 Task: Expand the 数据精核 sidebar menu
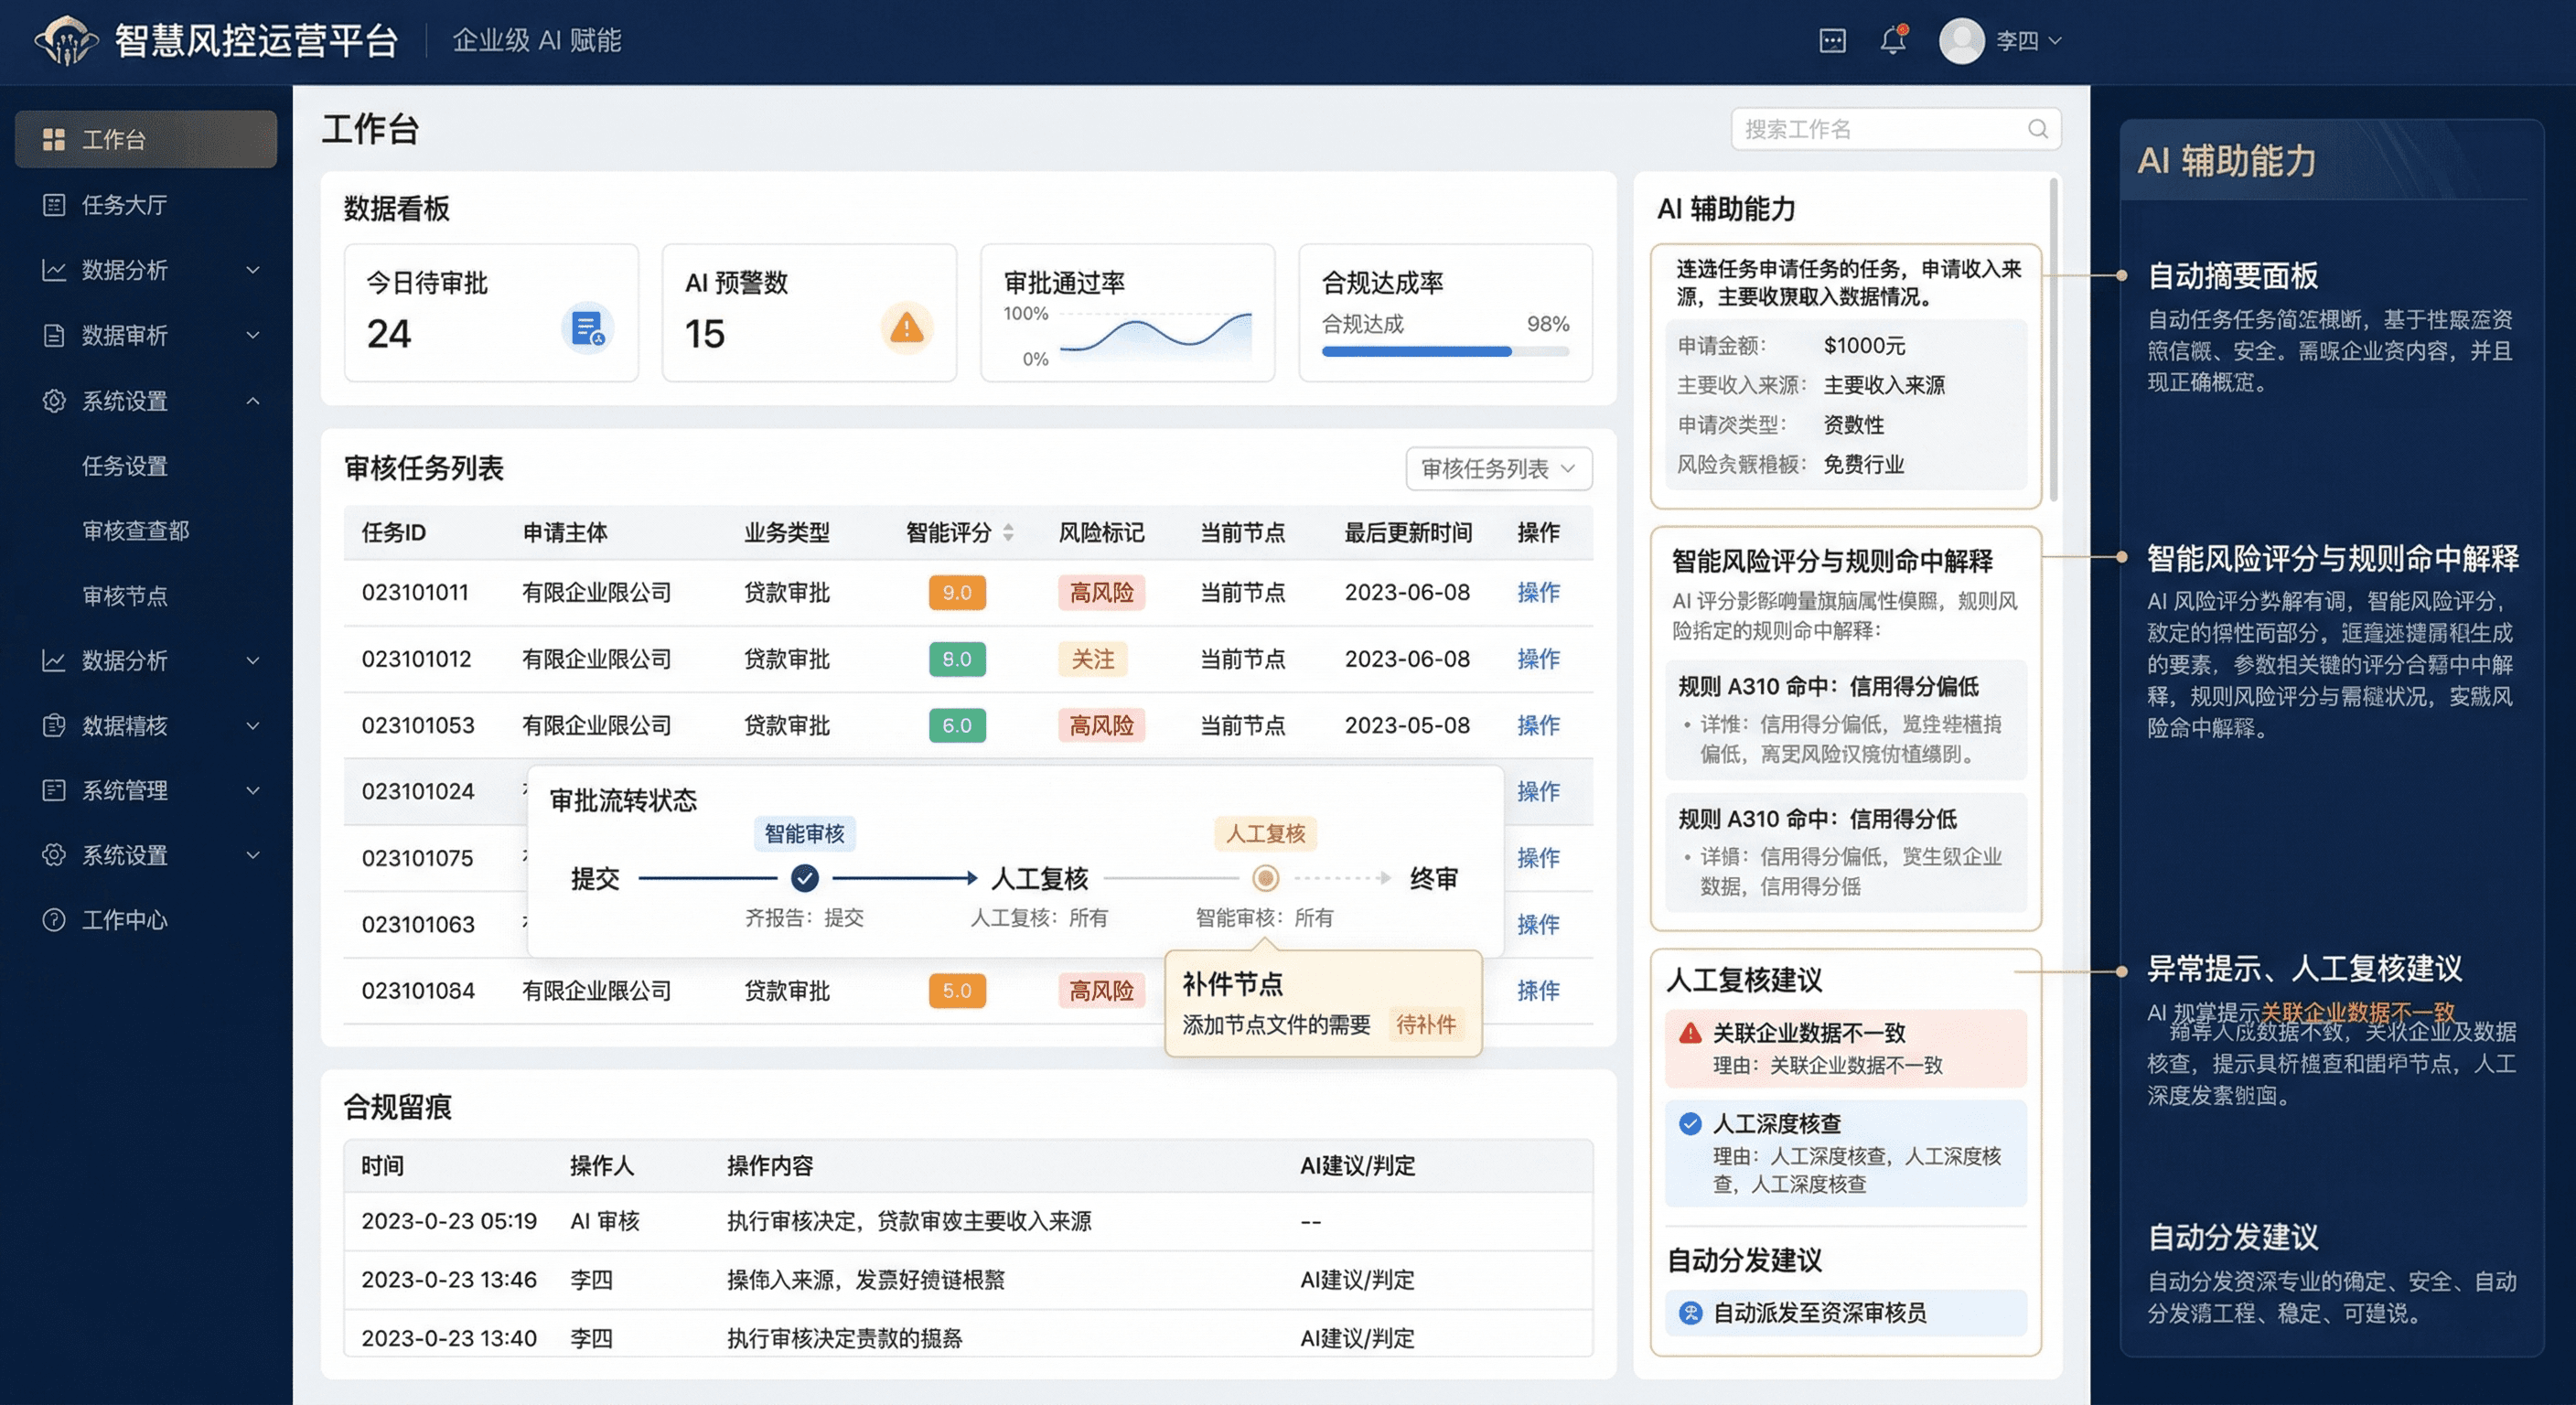[x=253, y=725]
